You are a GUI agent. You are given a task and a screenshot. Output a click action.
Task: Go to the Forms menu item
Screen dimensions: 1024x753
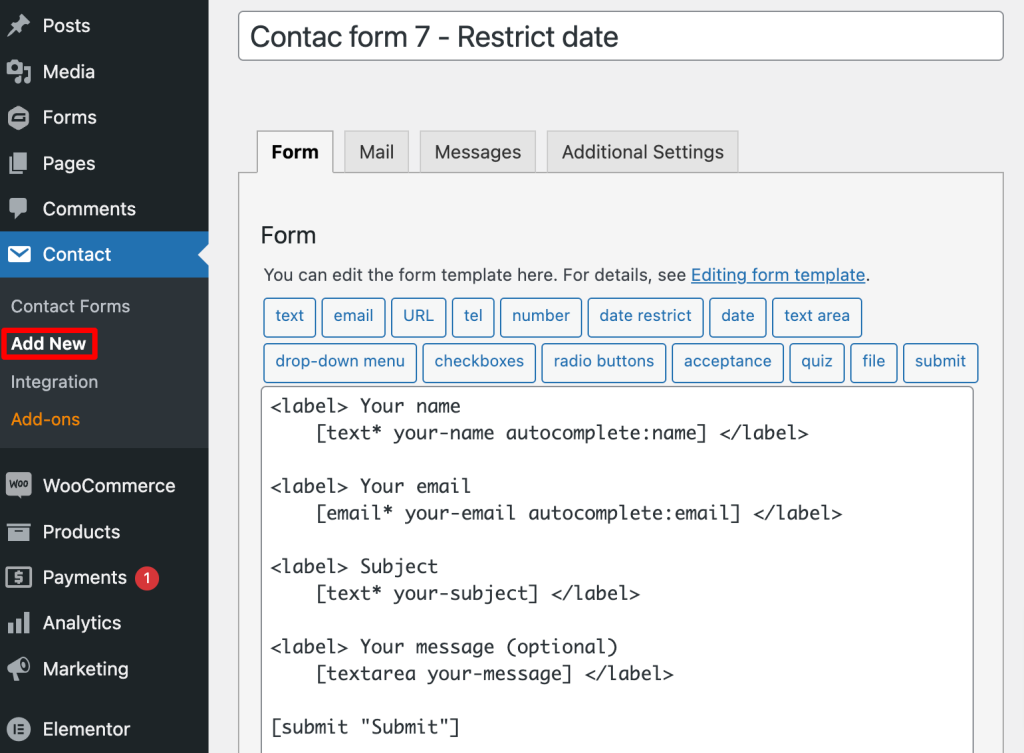(x=104, y=118)
